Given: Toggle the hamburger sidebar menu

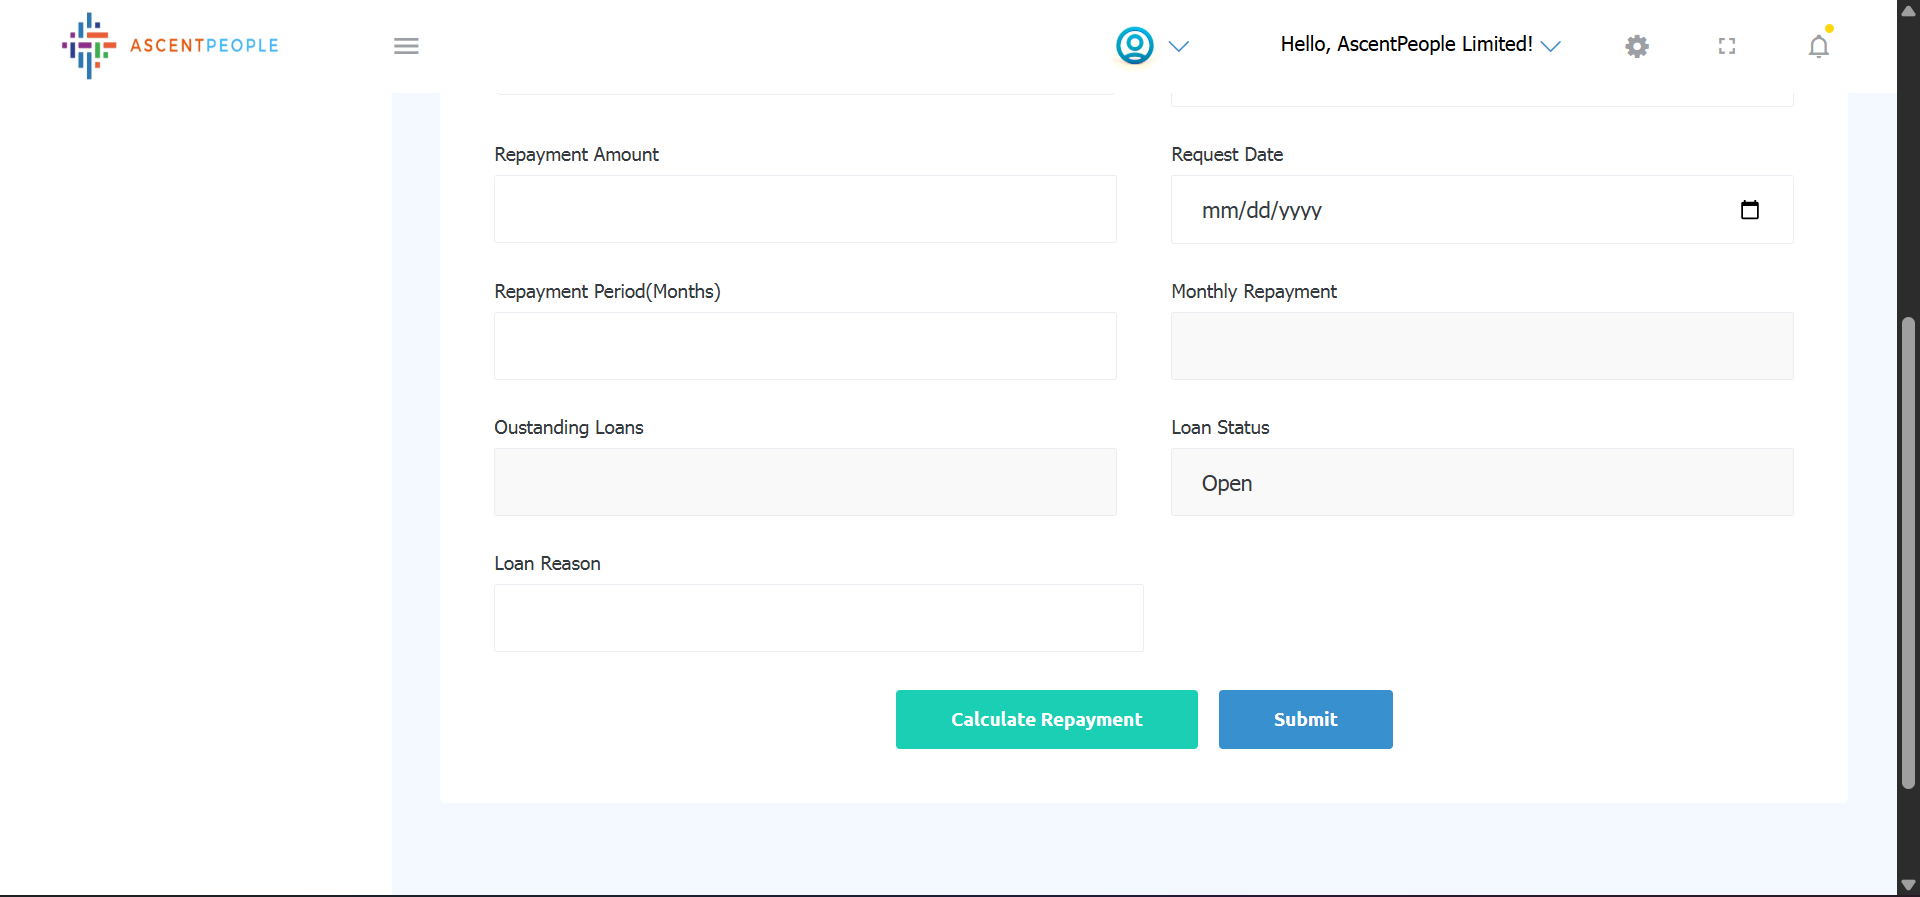Looking at the screenshot, I should 406,46.
